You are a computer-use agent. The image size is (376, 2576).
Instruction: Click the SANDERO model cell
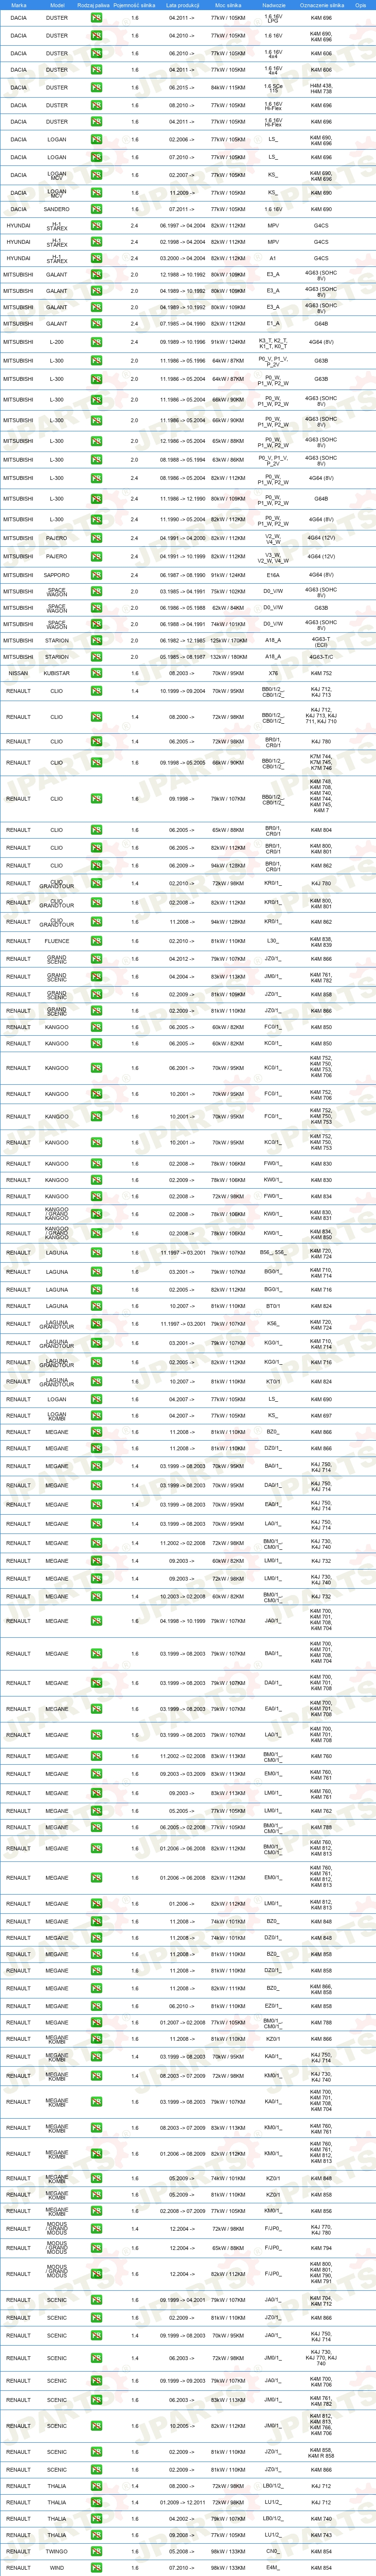[57, 210]
